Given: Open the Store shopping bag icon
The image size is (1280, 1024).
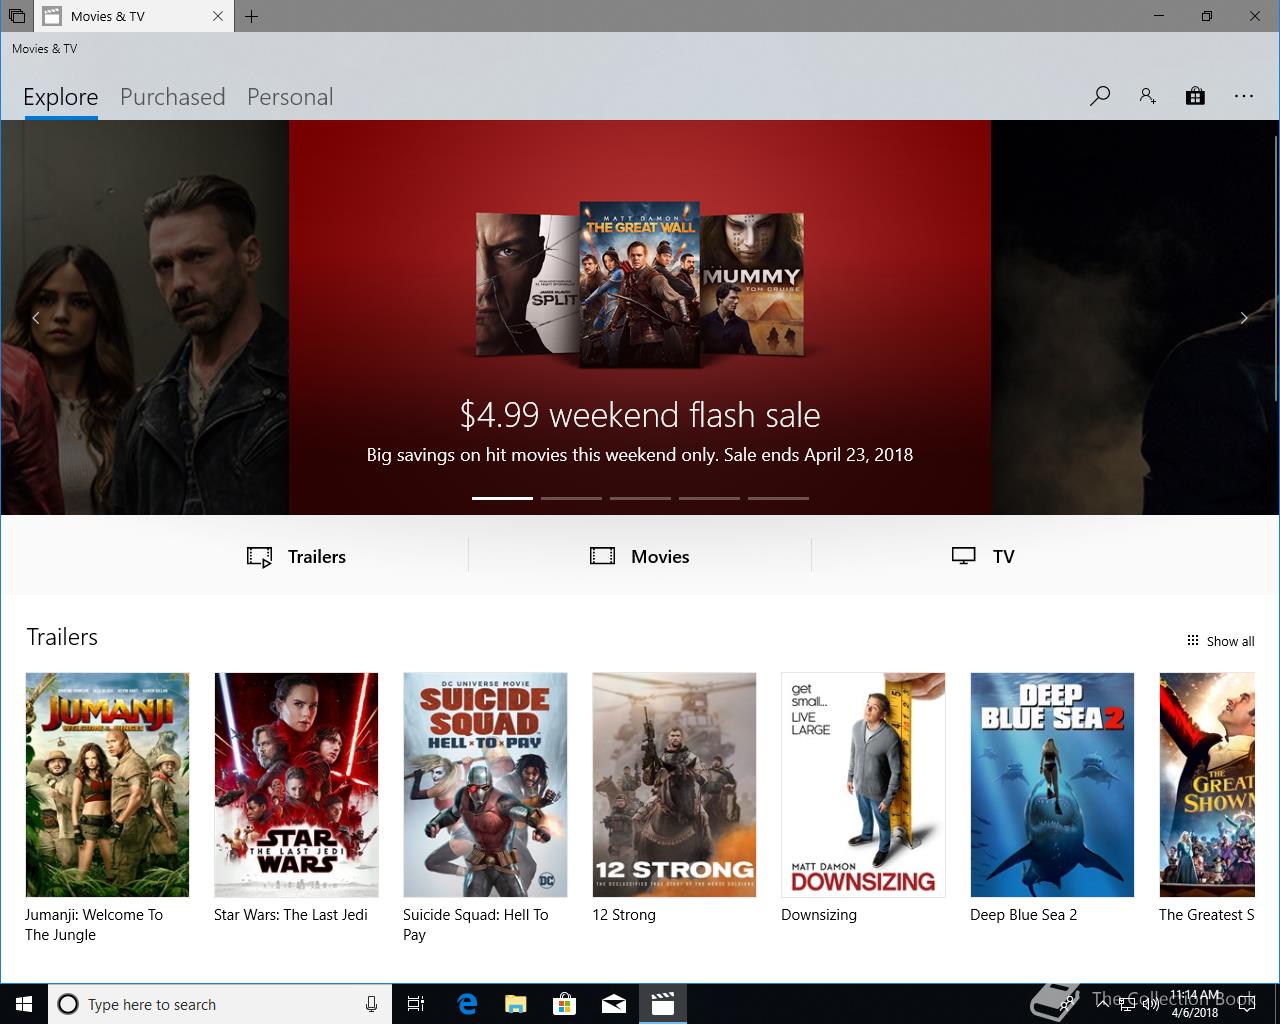Looking at the screenshot, I should tap(1195, 96).
